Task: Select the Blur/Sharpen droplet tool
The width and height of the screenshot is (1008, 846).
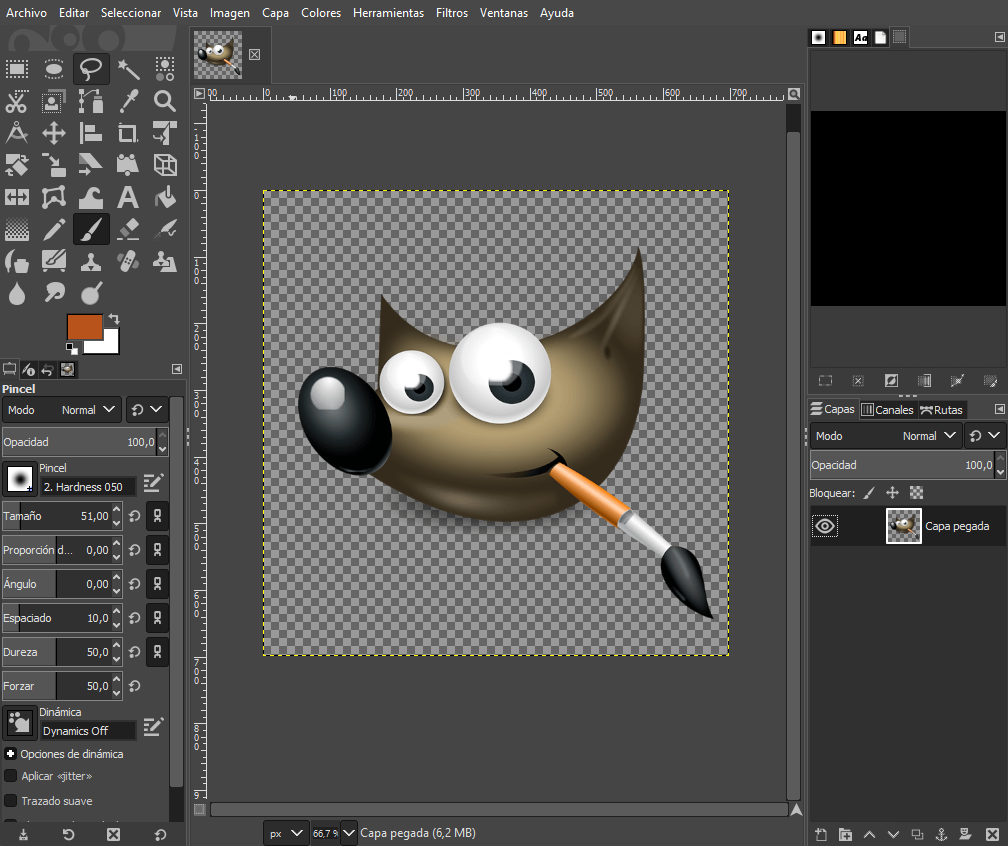Action: (17, 293)
